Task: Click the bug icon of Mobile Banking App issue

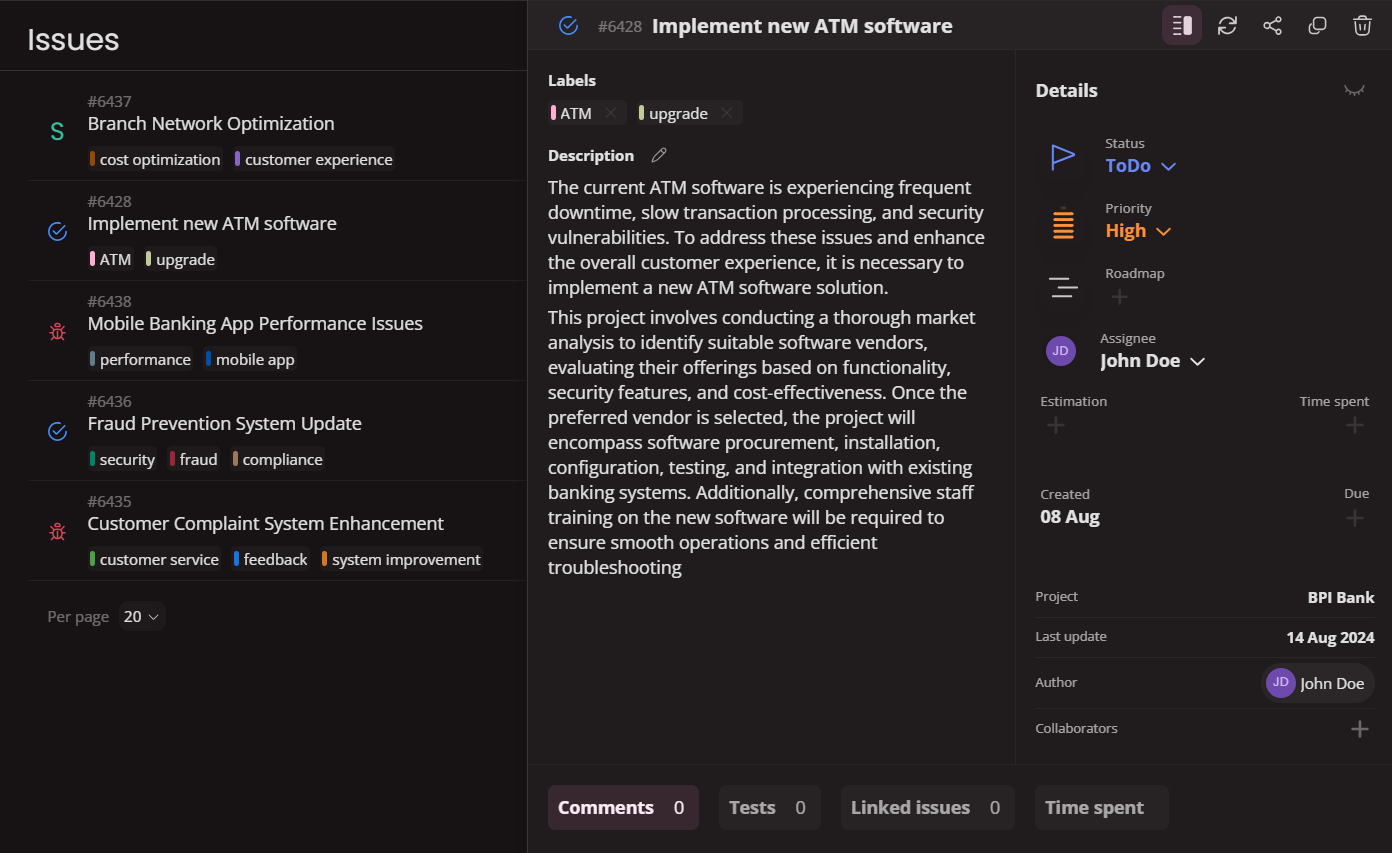Action: click(x=57, y=331)
